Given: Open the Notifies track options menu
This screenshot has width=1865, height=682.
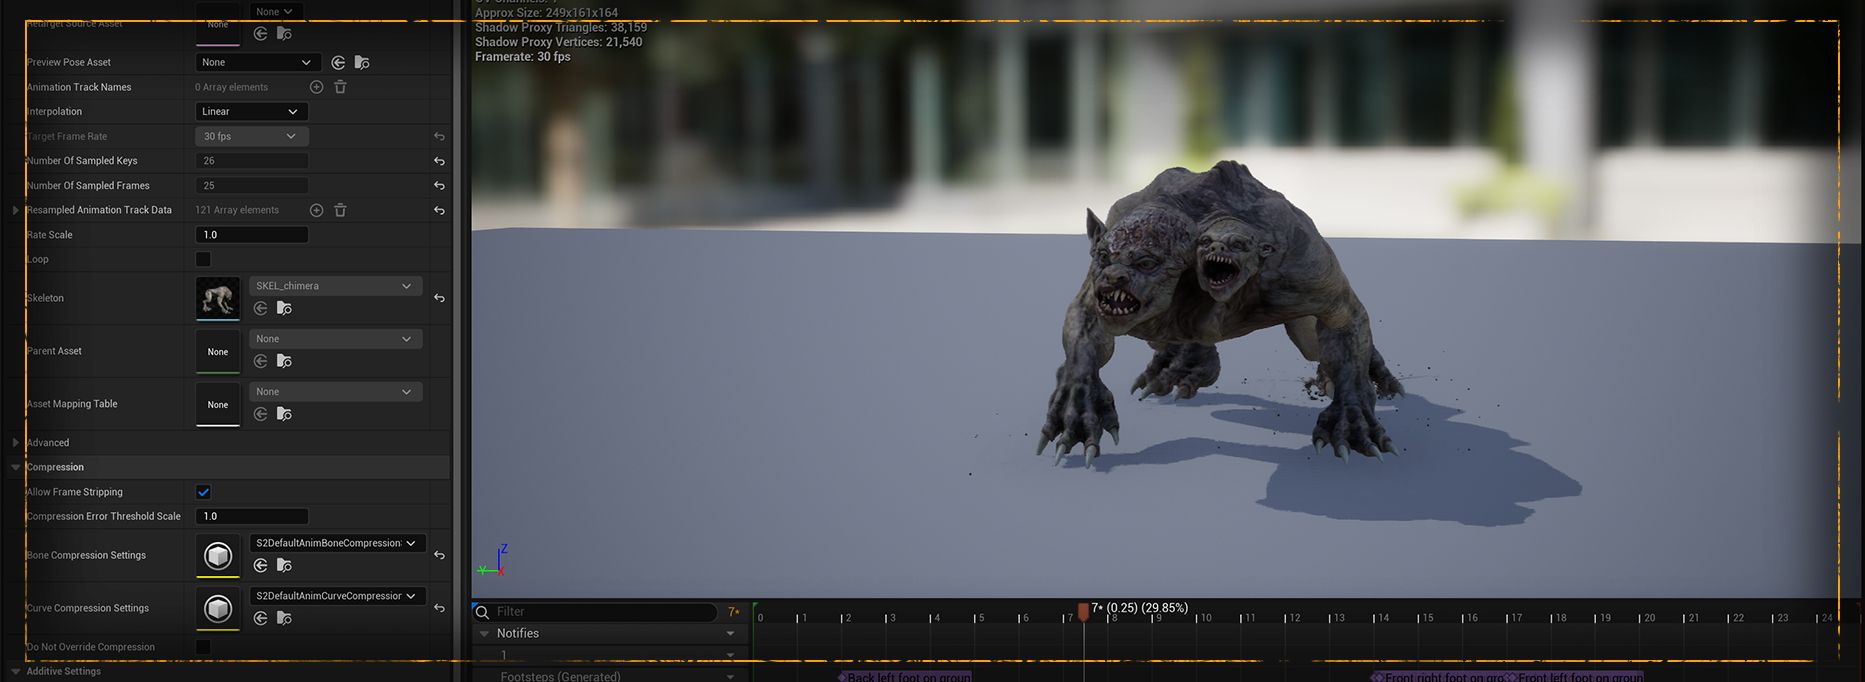Looking at the screenshot, I should pos(730,633).
